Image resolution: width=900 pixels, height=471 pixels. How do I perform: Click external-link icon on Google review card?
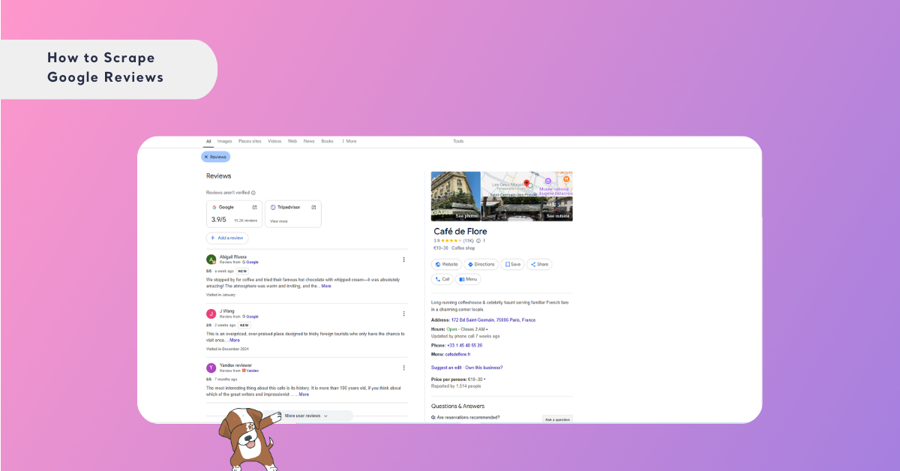[254, 207]
